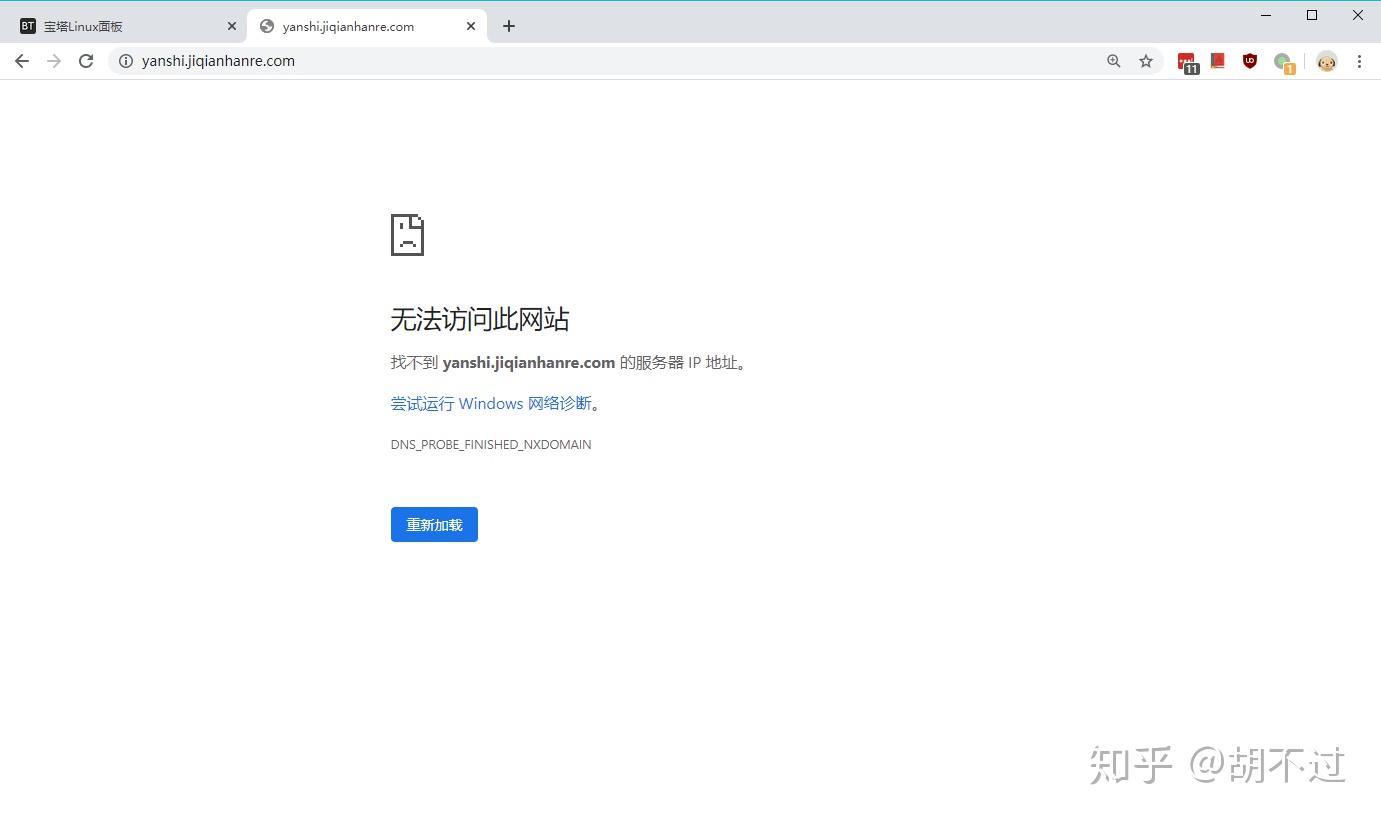This screenshot has width=1381, height=821.
Task: Bookmark this page with the star icon
Action: 1146,61
